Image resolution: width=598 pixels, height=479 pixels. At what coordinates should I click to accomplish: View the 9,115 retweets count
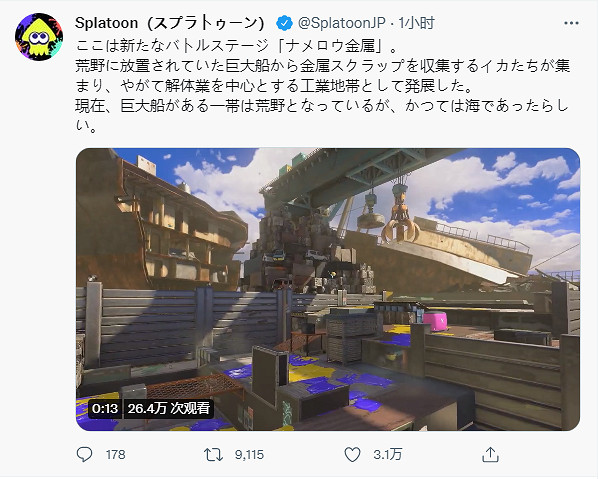[x=249, y=455]
